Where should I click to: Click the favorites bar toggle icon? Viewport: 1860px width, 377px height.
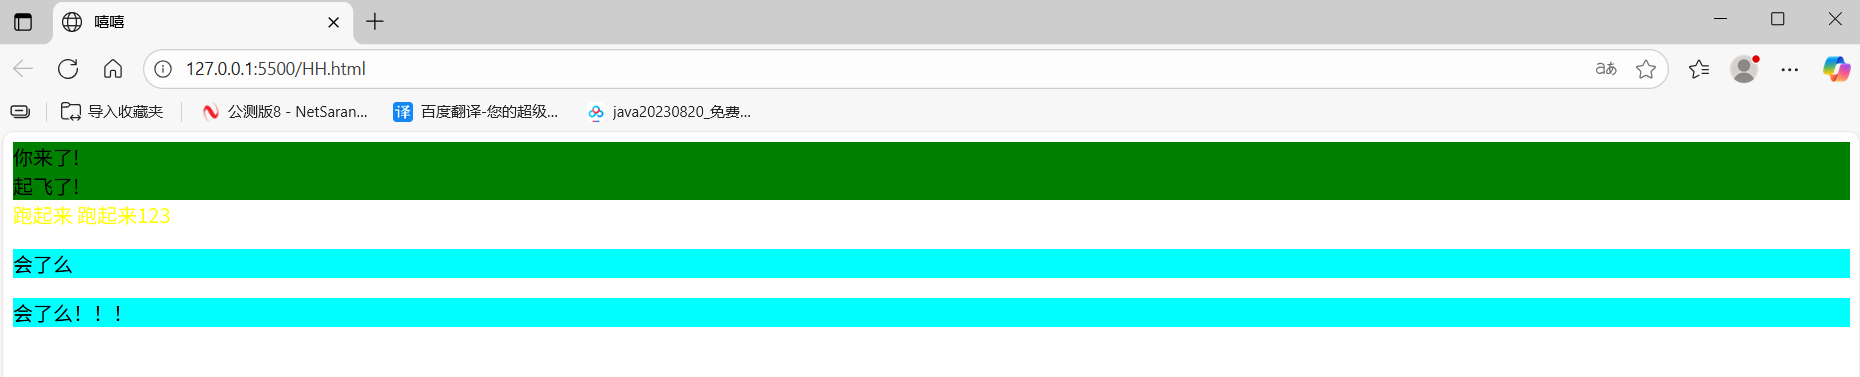[x=20, y=112]
